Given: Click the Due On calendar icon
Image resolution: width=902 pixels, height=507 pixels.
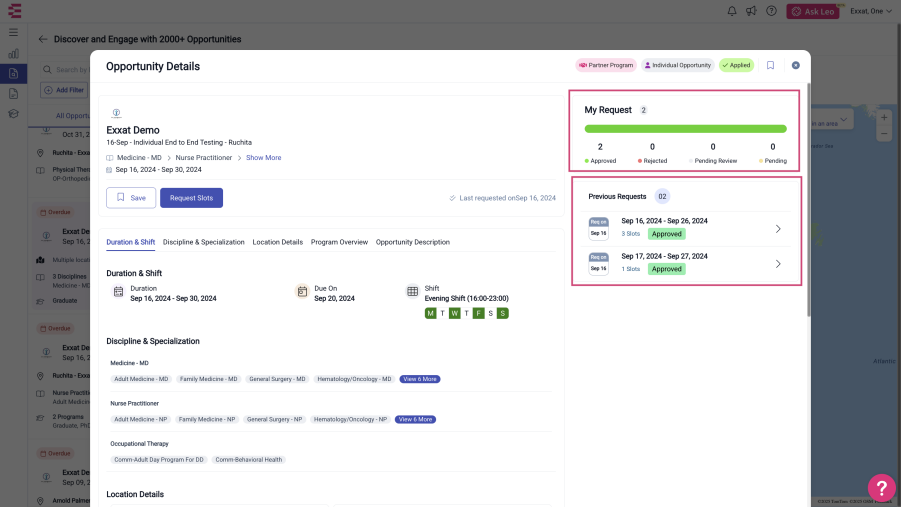Looking at the screenshot, I should (x=302, y=292).
